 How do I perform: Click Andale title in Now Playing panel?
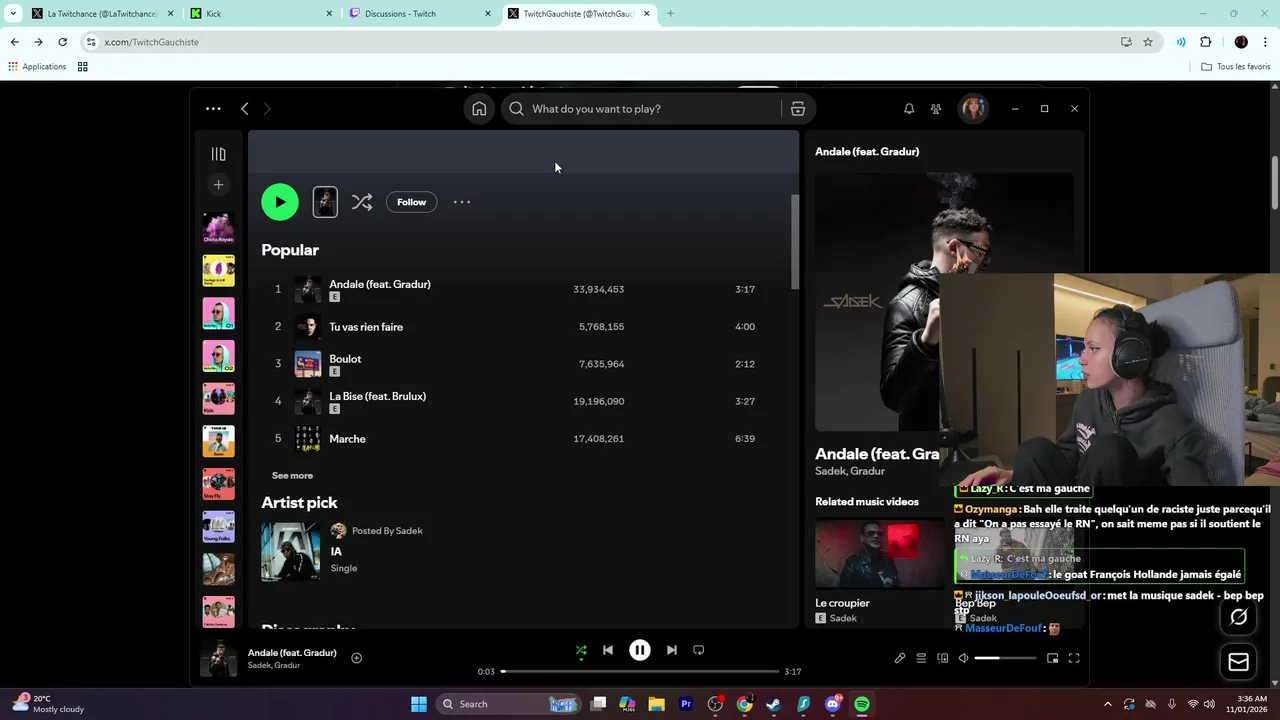pyautogui.click(x=877, y=454)
